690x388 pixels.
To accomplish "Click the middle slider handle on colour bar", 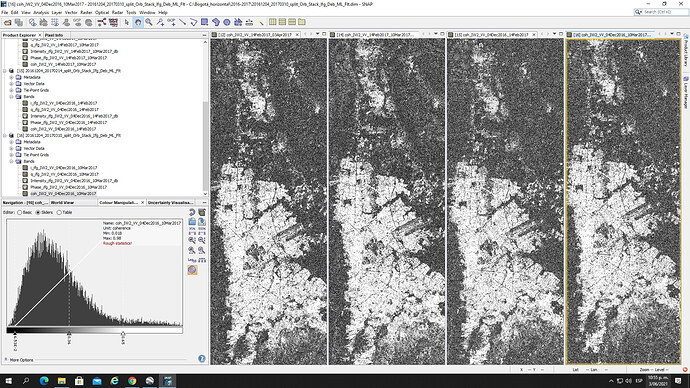I will [69, 334].
